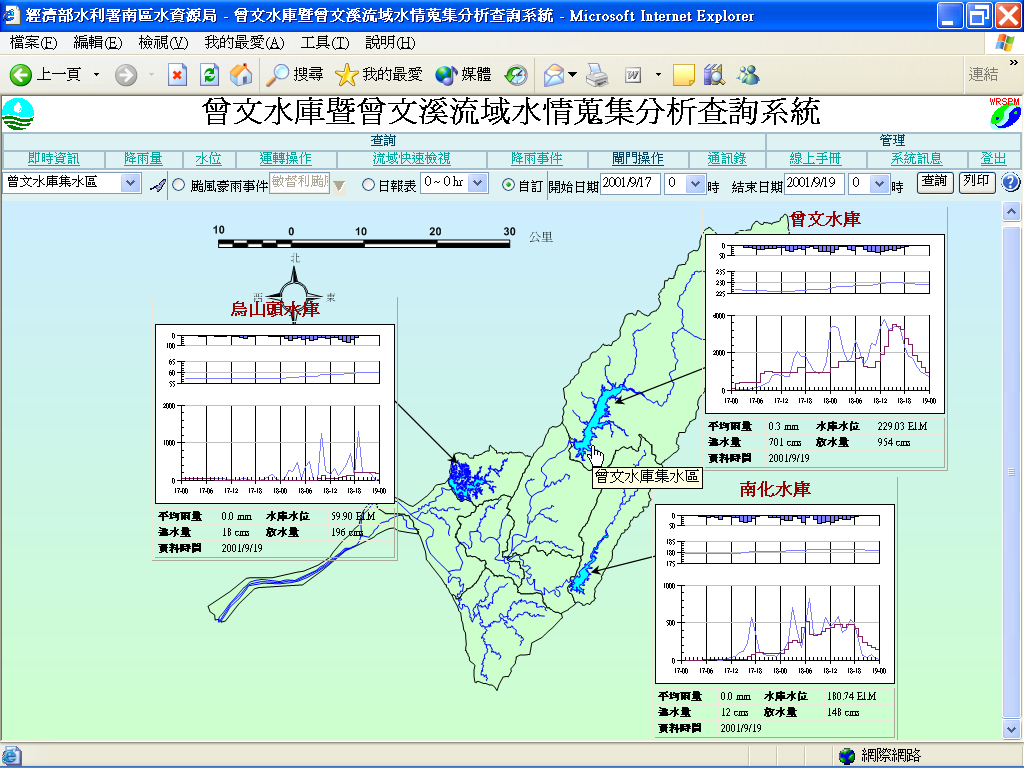Viewport: 1024px width, 768px height.
Task: Click the 烏山頭水庫 chart thumbnail
Action: point(275,413)
